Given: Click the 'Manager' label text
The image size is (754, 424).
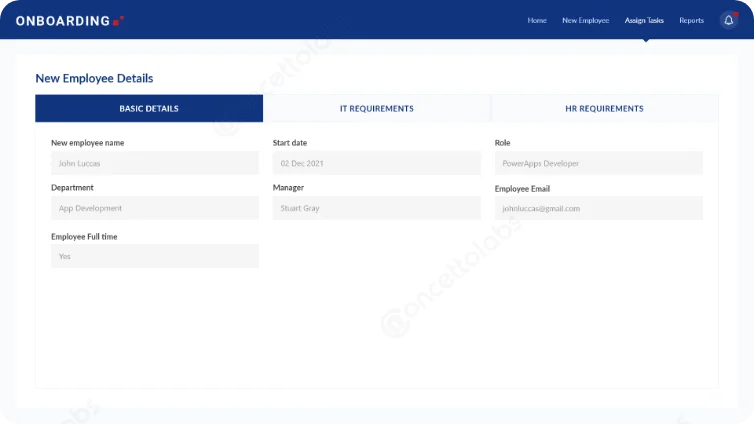Looking at the screenshot, I should click(x=288, y=187).
